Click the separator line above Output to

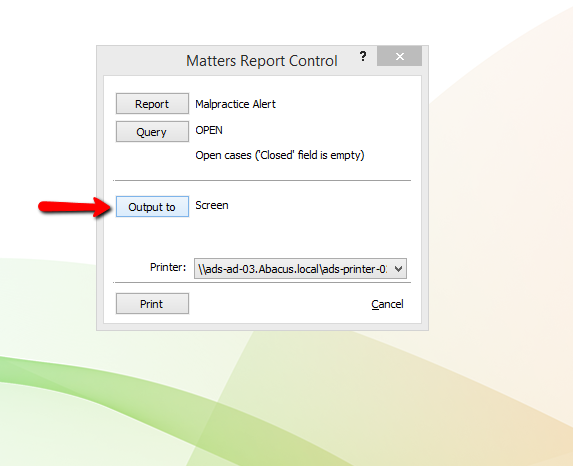click(x=262, y=180)
